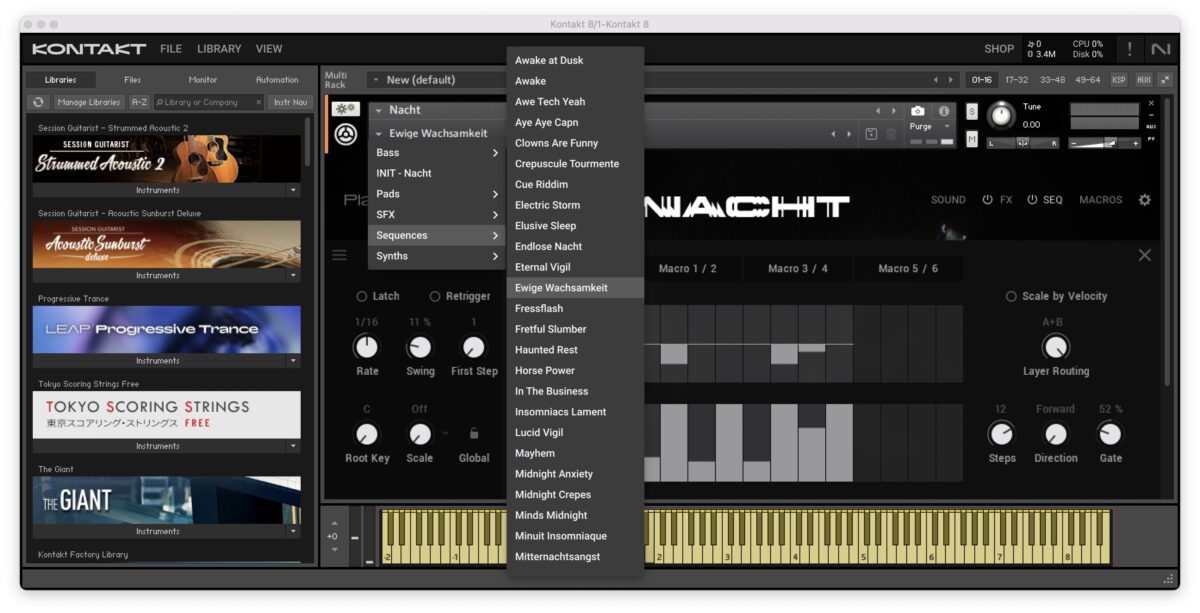The width and height of the screenshot is (1200, 613).
Task: Open the Pads snapshot submenu
Action: [437, 194]
